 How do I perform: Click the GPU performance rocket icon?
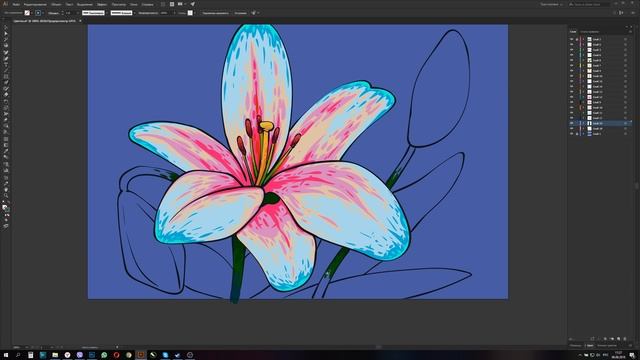click(x=193, y=4)
